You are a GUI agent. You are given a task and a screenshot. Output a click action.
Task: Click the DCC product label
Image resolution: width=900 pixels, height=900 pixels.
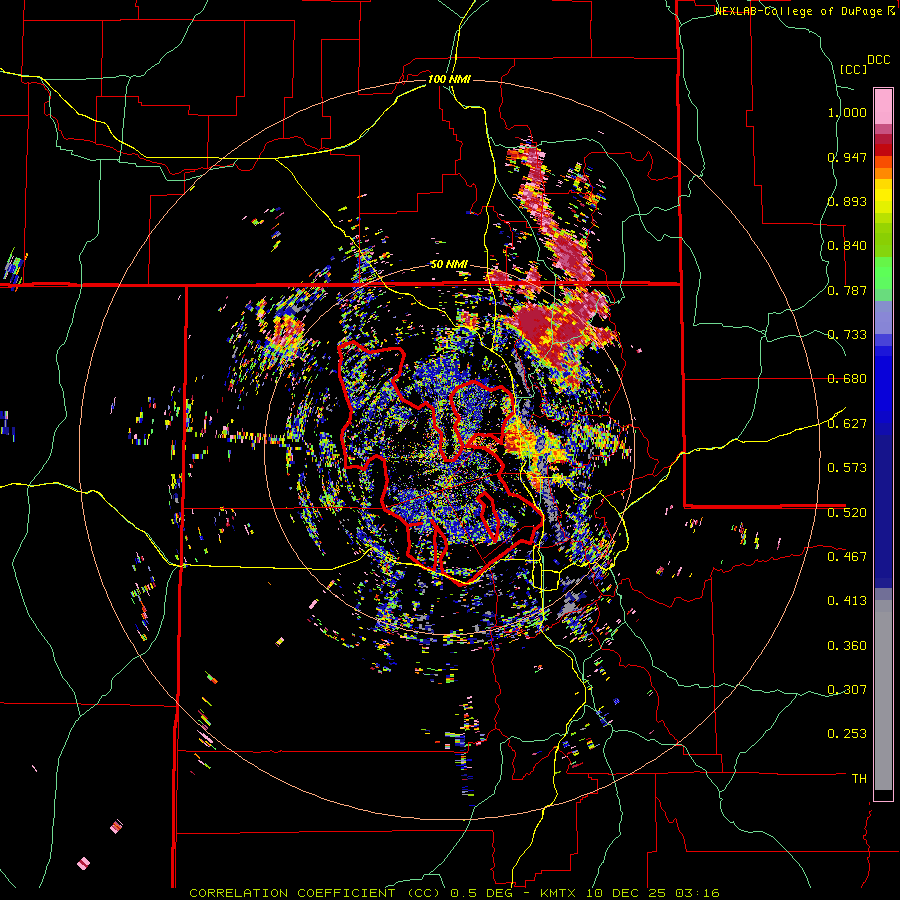coord(878,60)
